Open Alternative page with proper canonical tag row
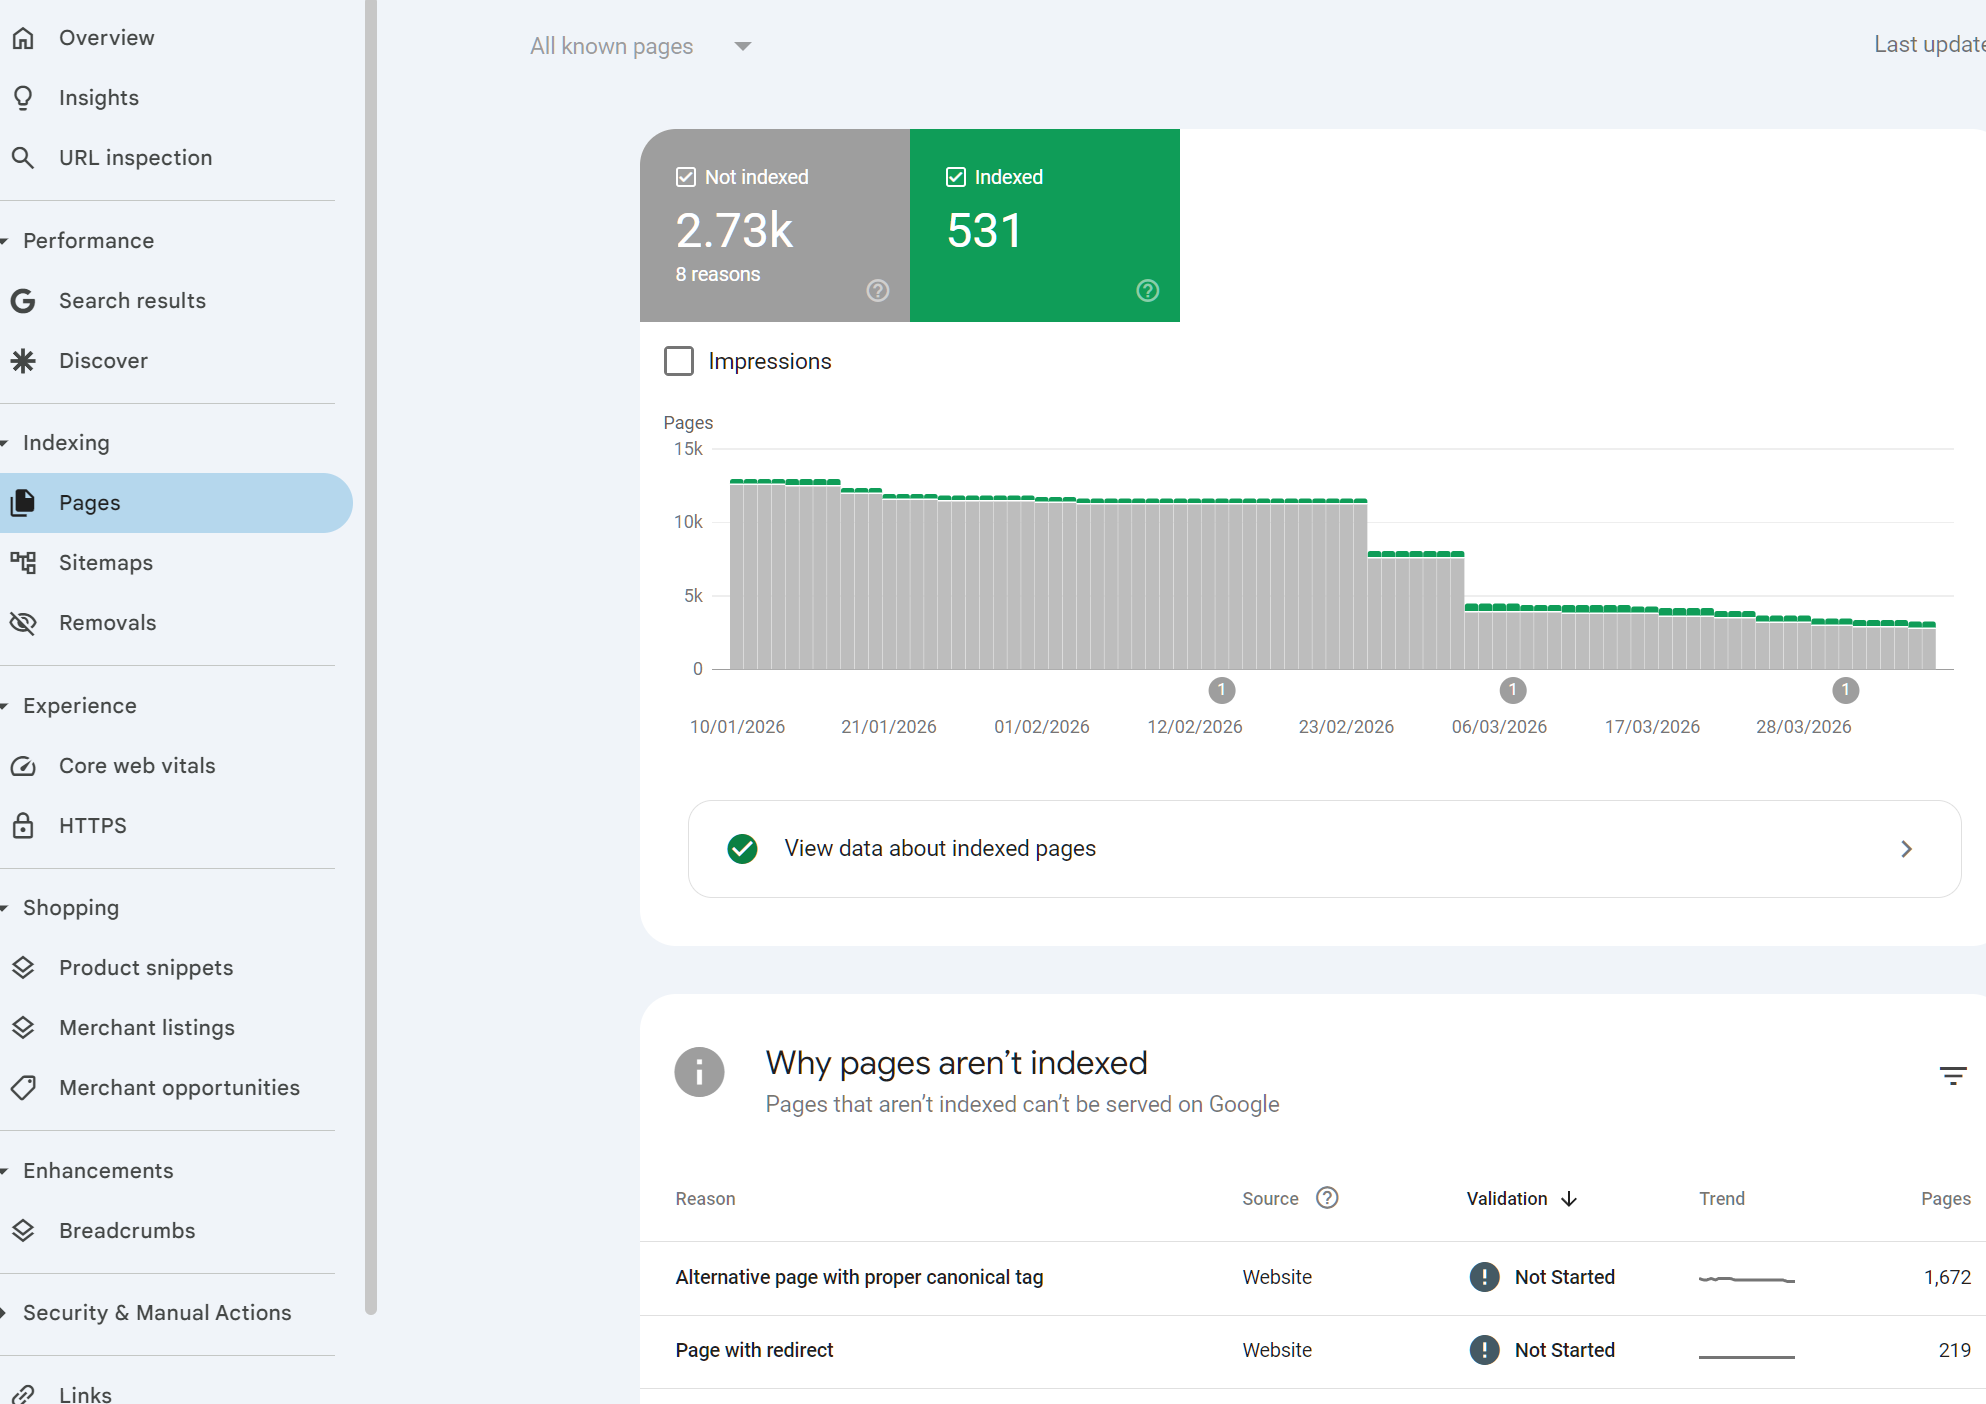This screenshot has width=1986, height=1404. point(859,1277)
